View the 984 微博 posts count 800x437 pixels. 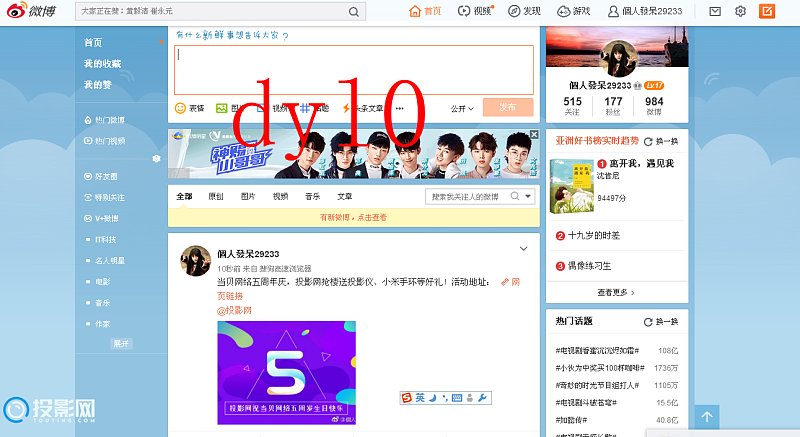654,106
